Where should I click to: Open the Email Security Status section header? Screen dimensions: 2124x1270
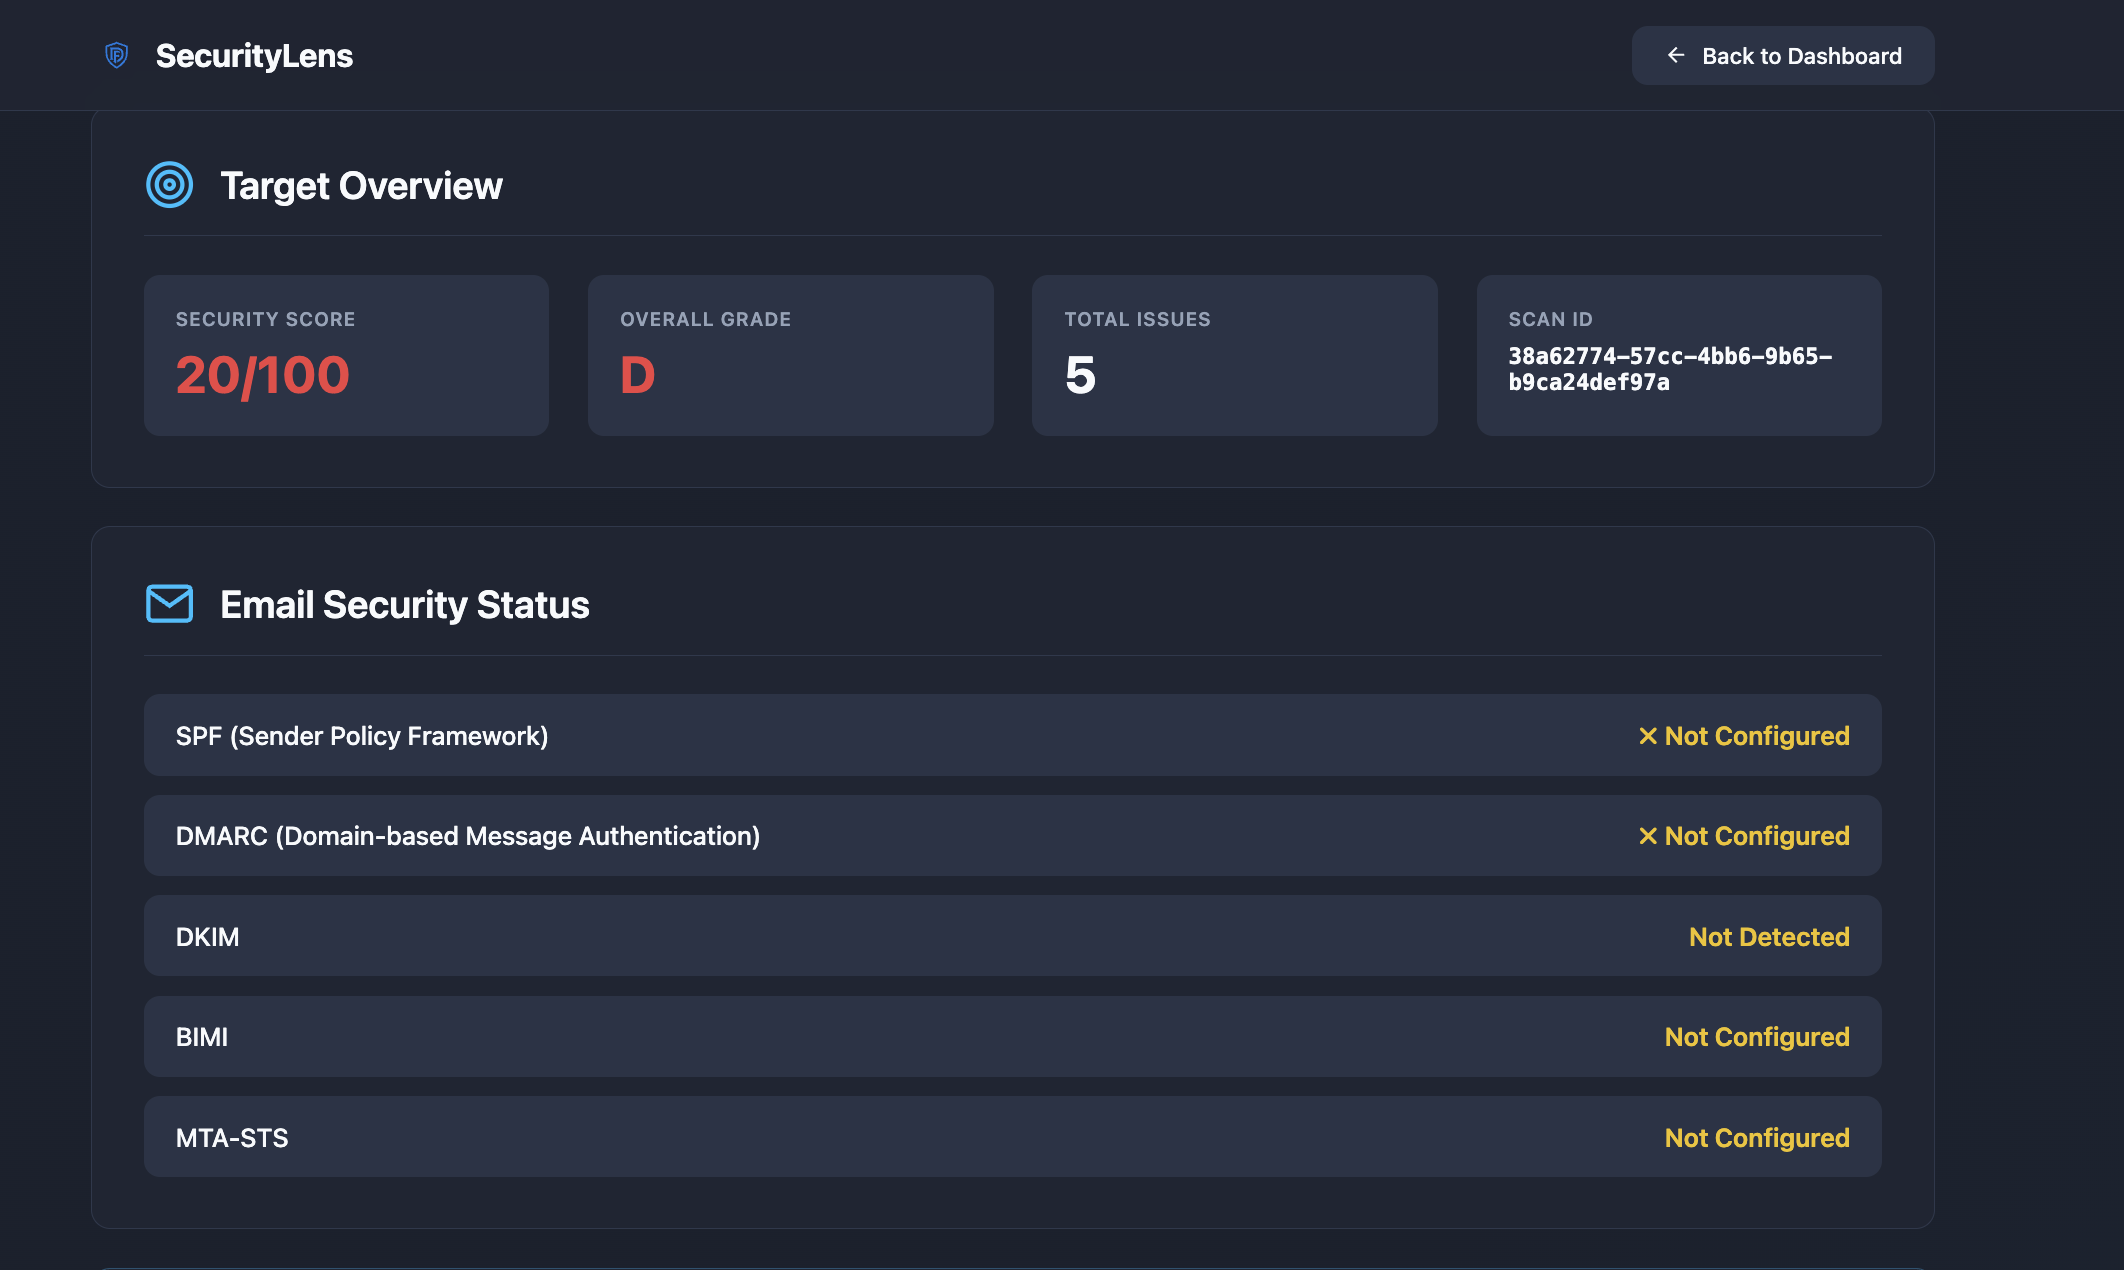[406, 604]
